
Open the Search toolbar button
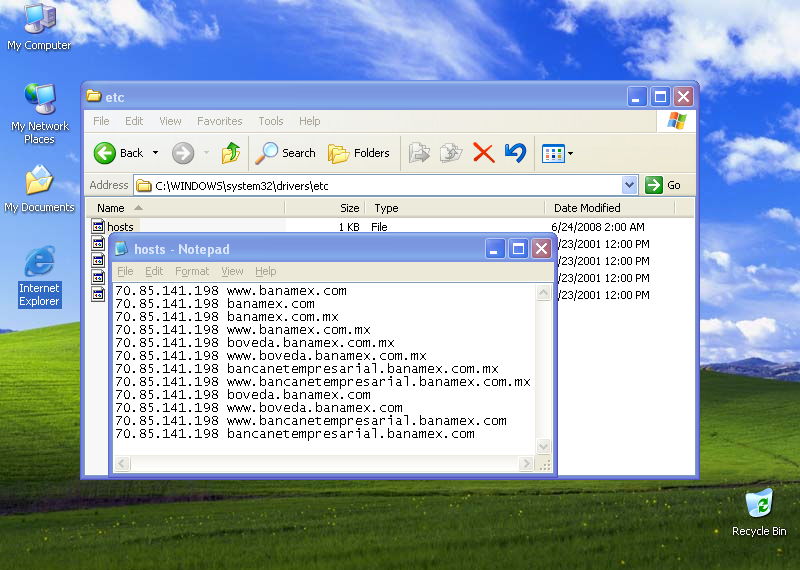coord(286,153)
